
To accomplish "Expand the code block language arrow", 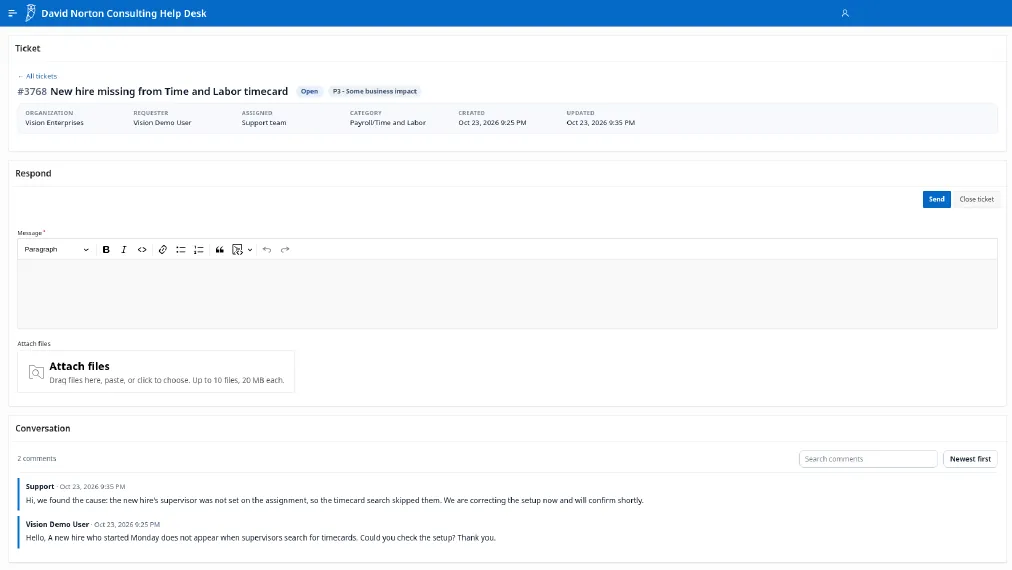I will [250, 250].
